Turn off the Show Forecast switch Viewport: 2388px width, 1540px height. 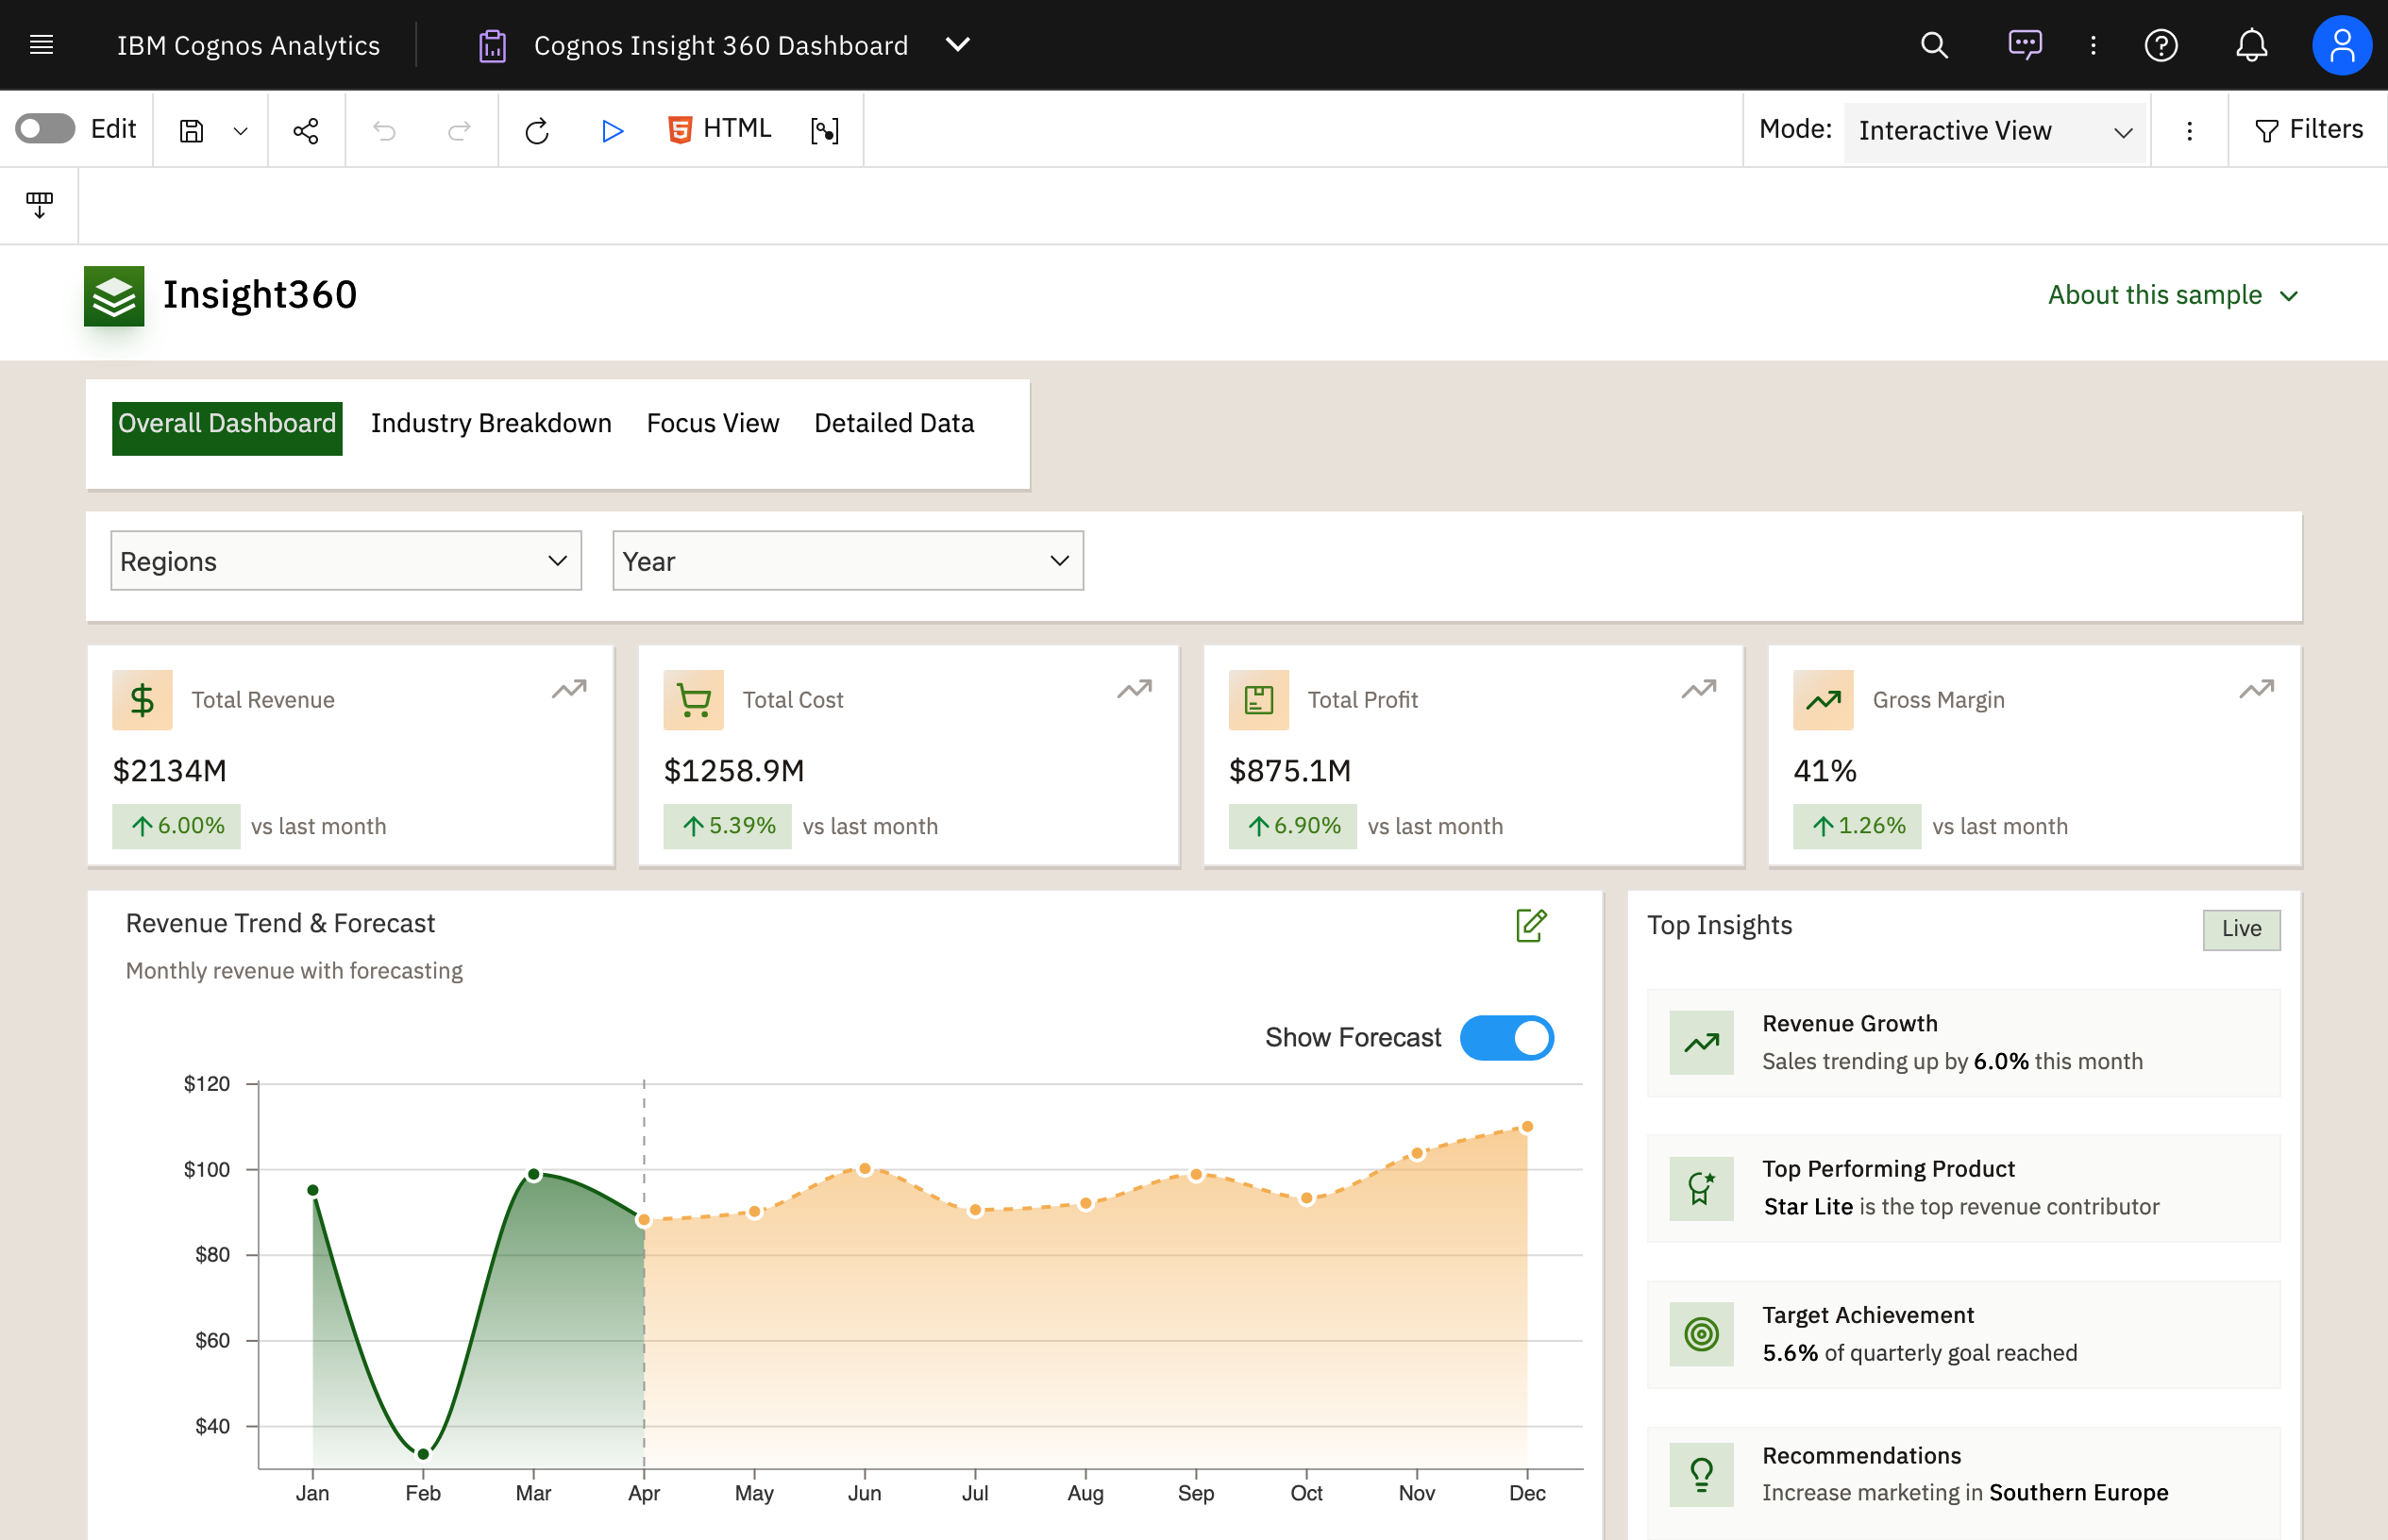coord(1506,1038)
